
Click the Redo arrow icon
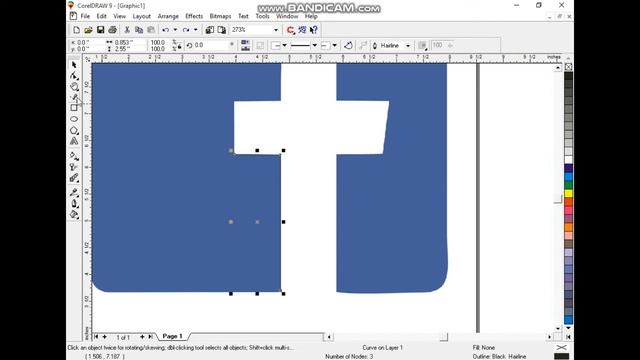pyautogui.click(x=186, y=30)
